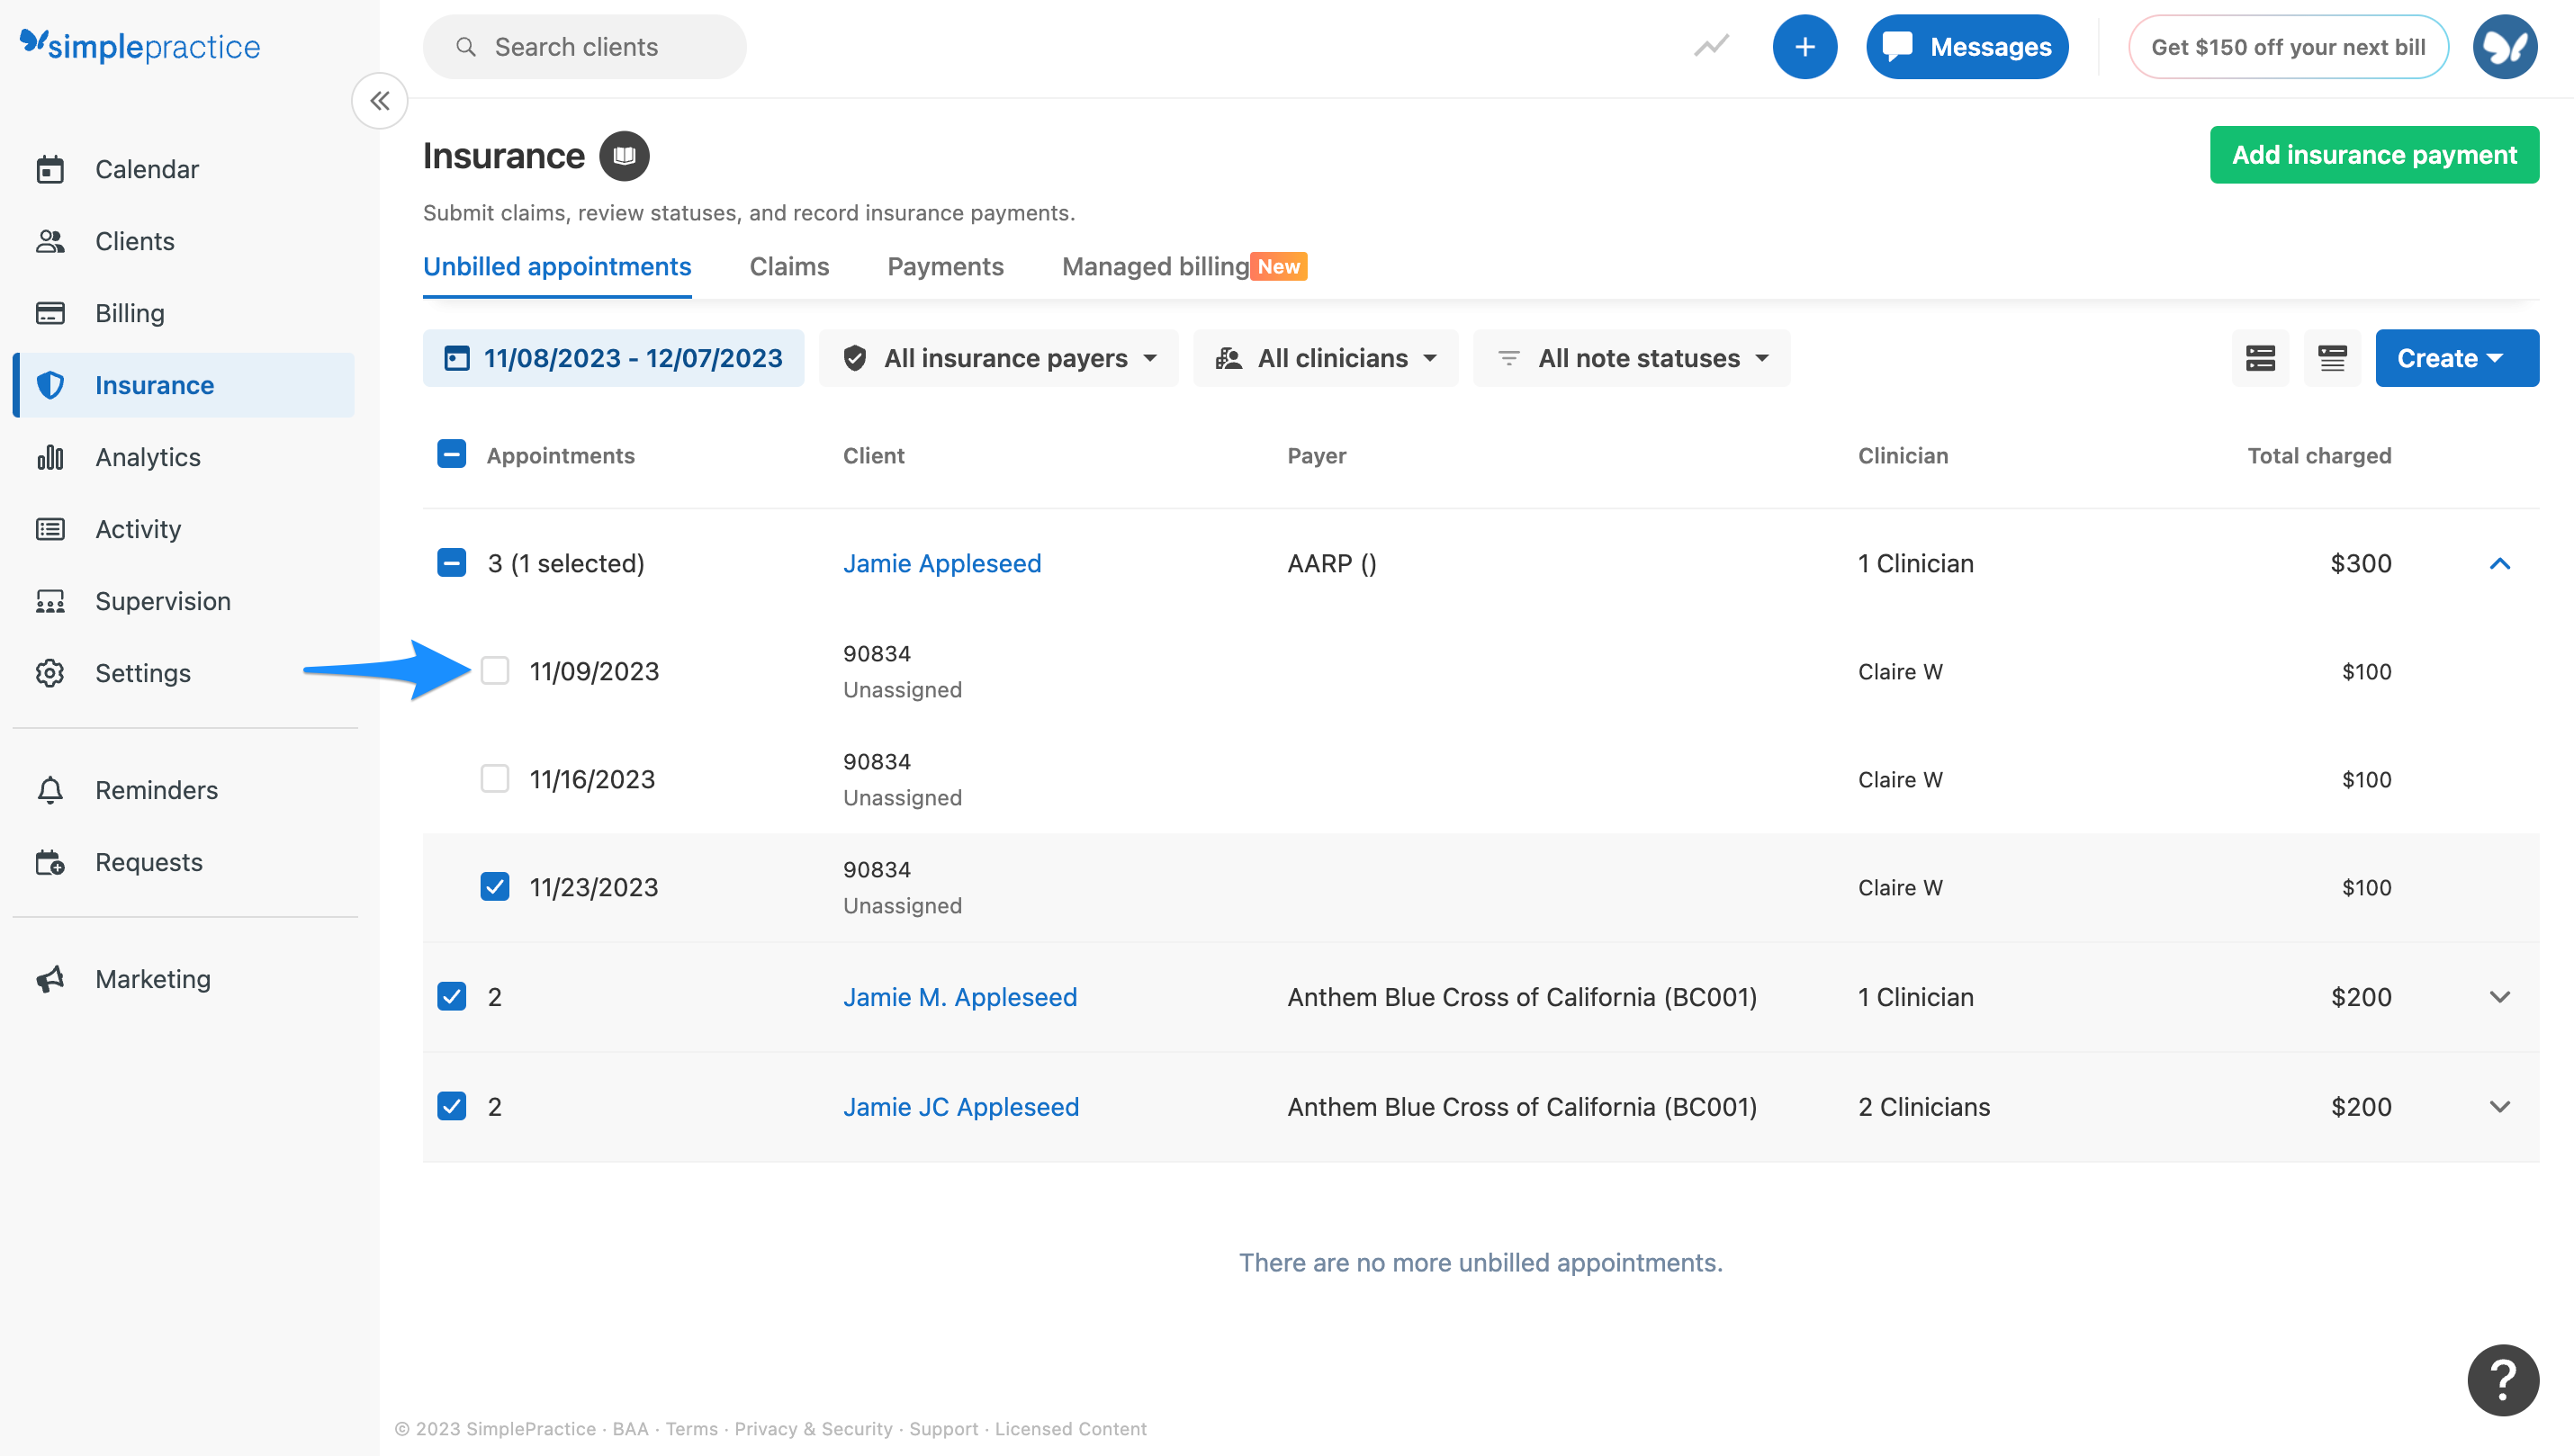
Task: Open the profile avatar menu
Action: [2504, 46]
